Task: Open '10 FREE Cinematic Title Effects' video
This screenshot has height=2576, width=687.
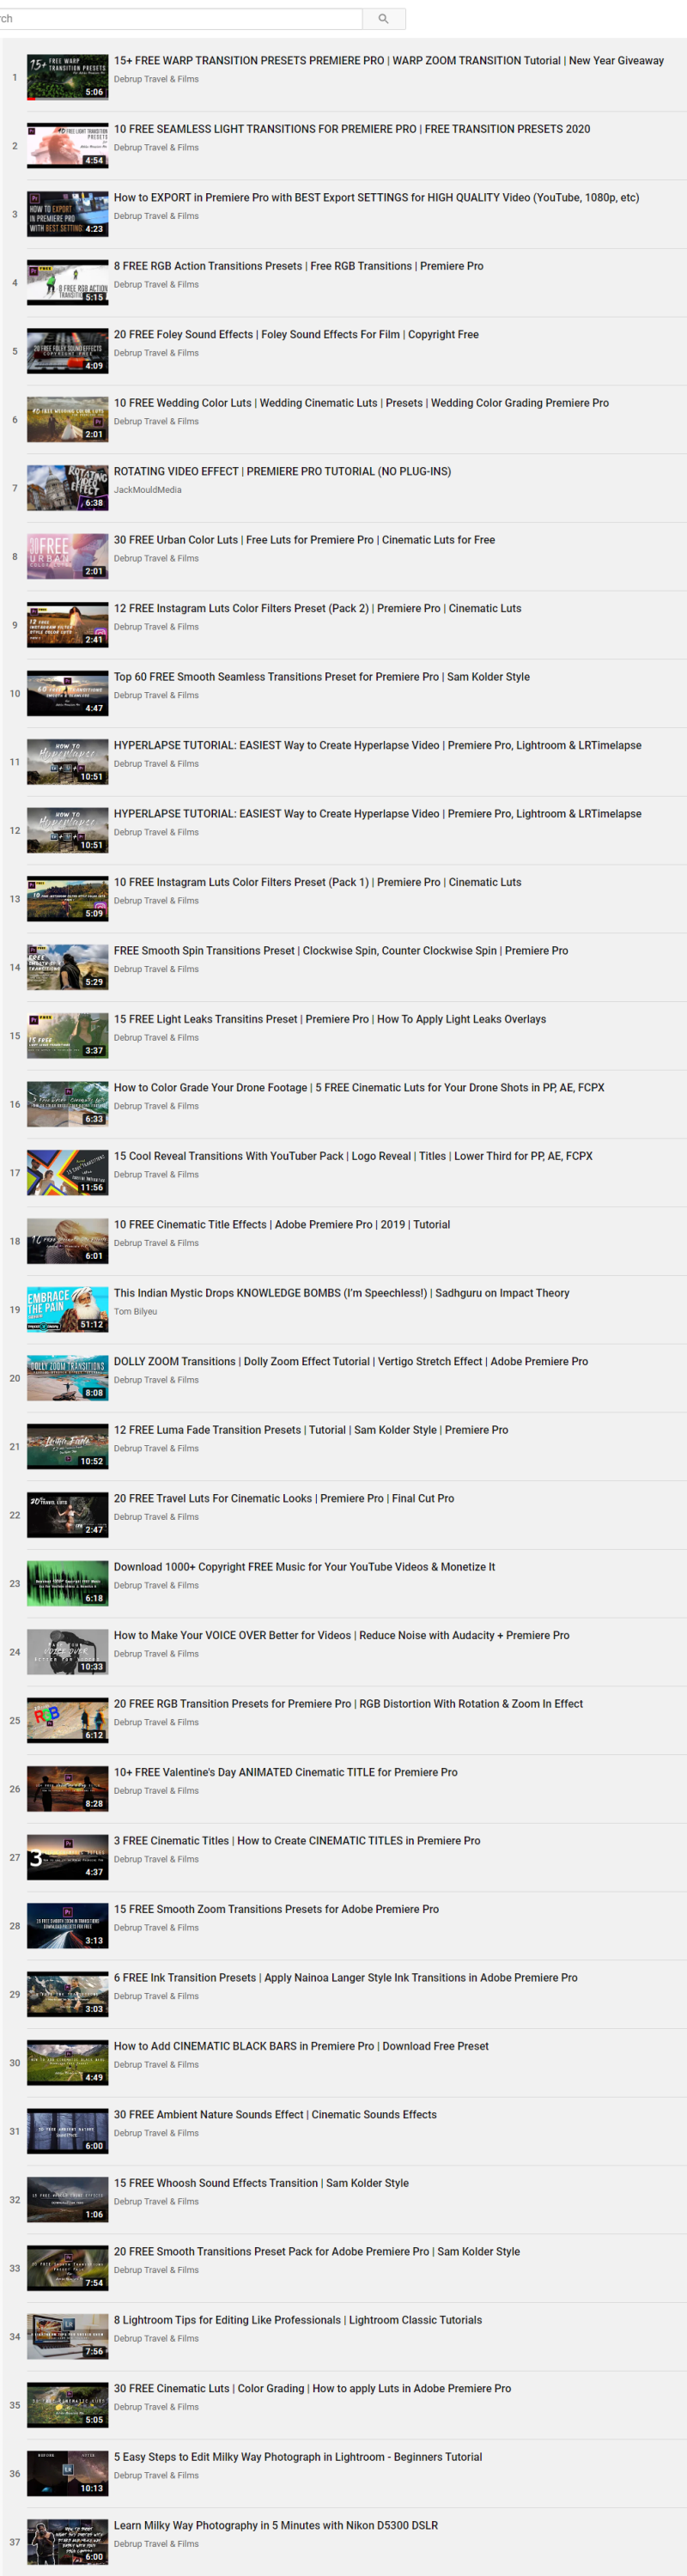Action: 282,1225
